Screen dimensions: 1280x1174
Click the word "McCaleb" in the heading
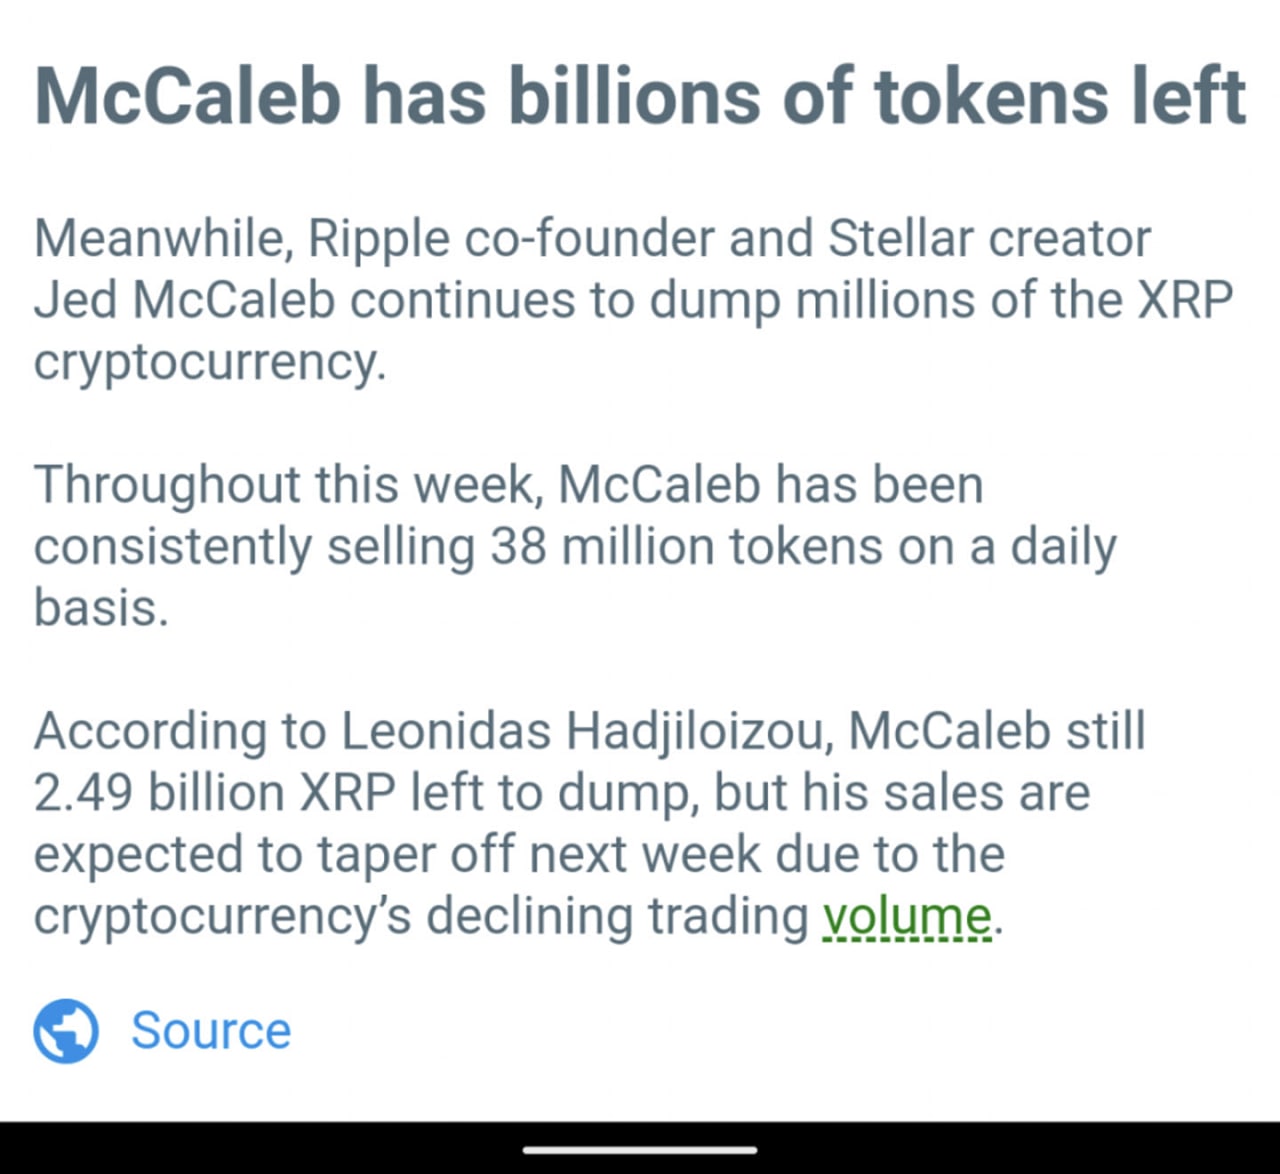click(188, 97)
